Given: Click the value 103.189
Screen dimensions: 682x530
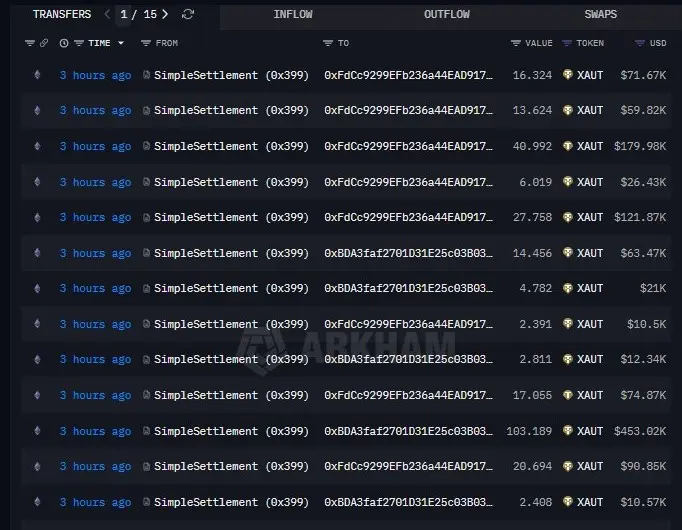Looking at the screenshot, I should click(x=529, y=431).
